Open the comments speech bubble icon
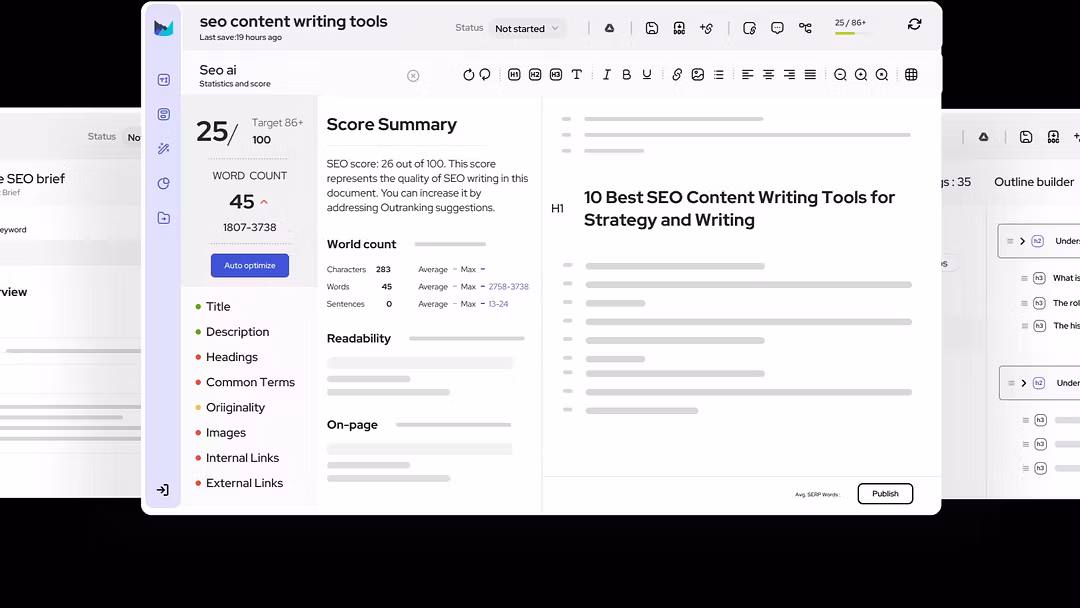This screenshot has width=1080, height=608. click(x=777, y=28)
